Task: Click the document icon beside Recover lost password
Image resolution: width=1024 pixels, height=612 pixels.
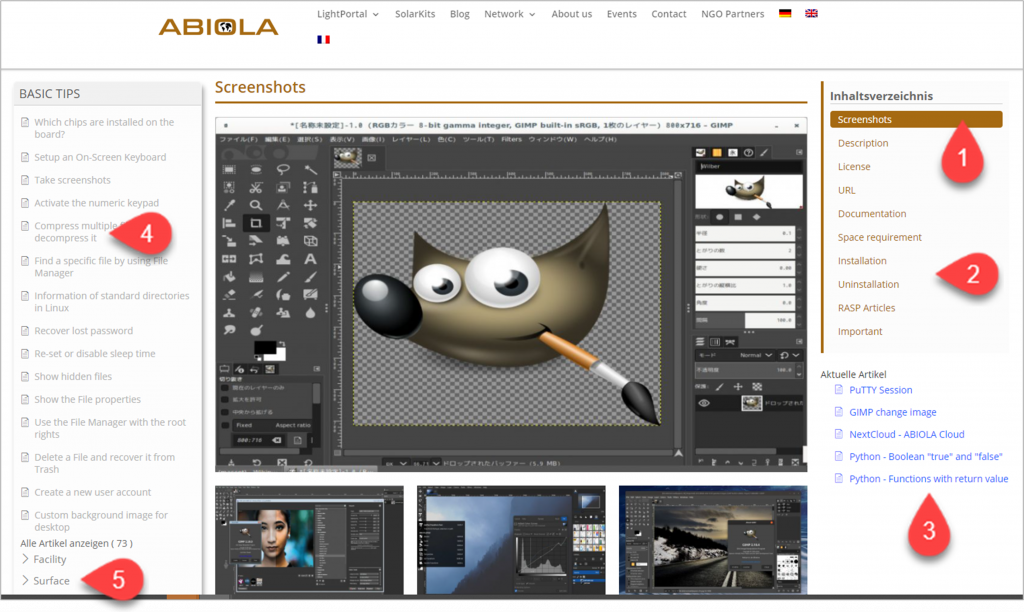Action: tap(25, 331)
